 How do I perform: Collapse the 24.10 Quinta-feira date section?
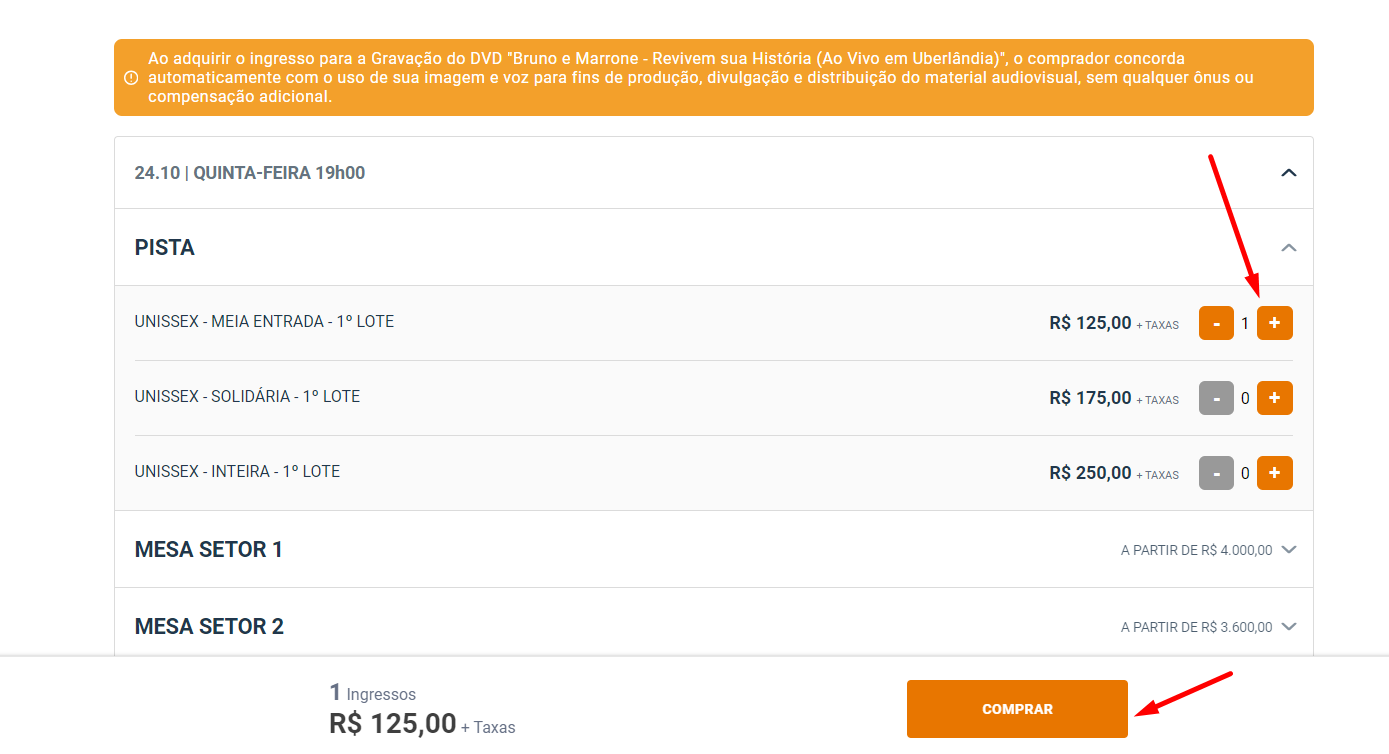1289,173
